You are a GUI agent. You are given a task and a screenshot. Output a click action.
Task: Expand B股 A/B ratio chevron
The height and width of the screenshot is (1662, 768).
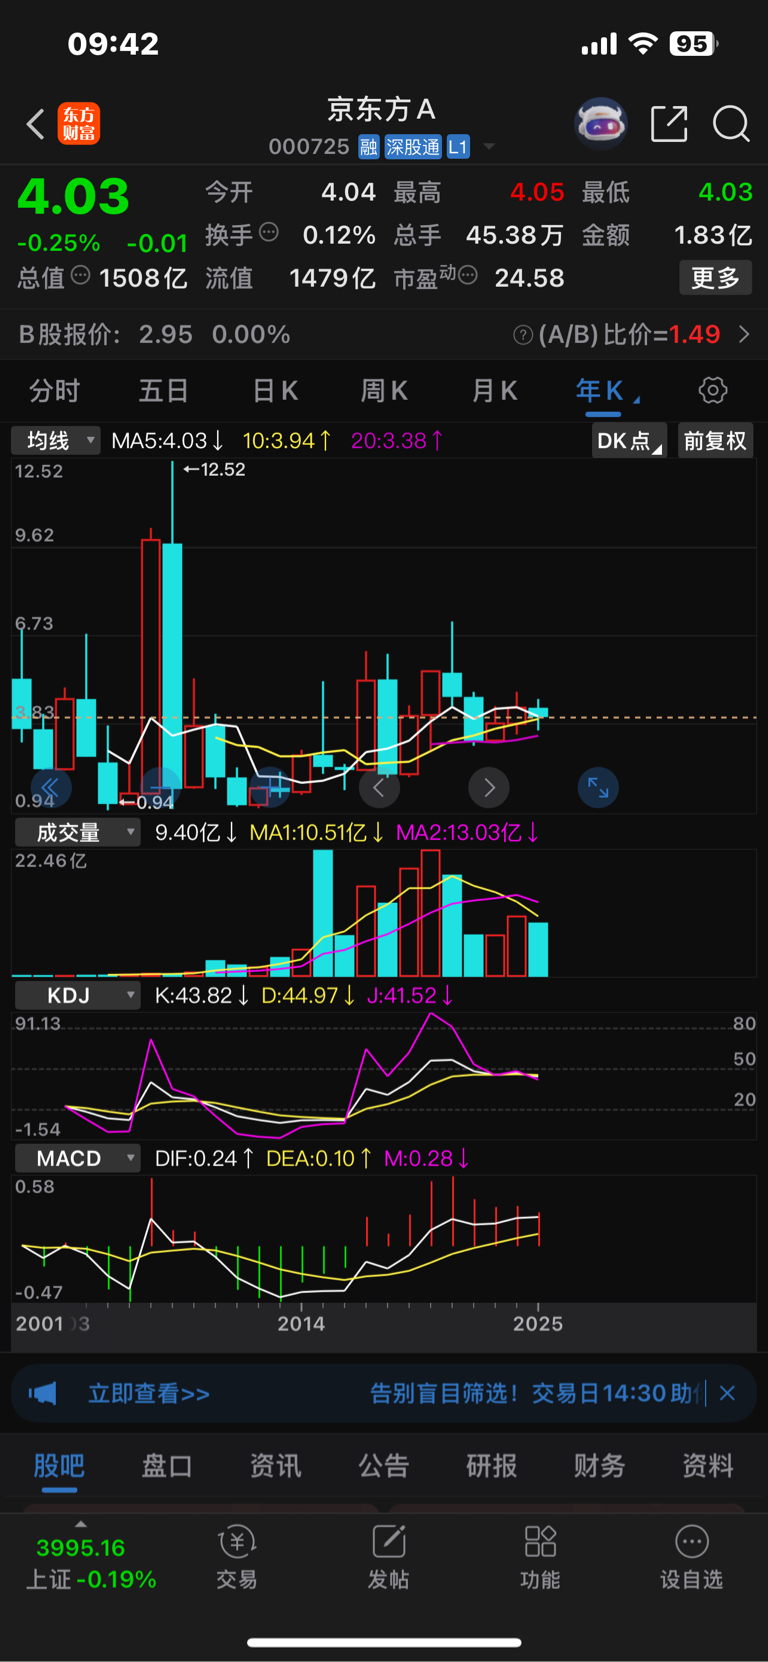click(744, 334)
